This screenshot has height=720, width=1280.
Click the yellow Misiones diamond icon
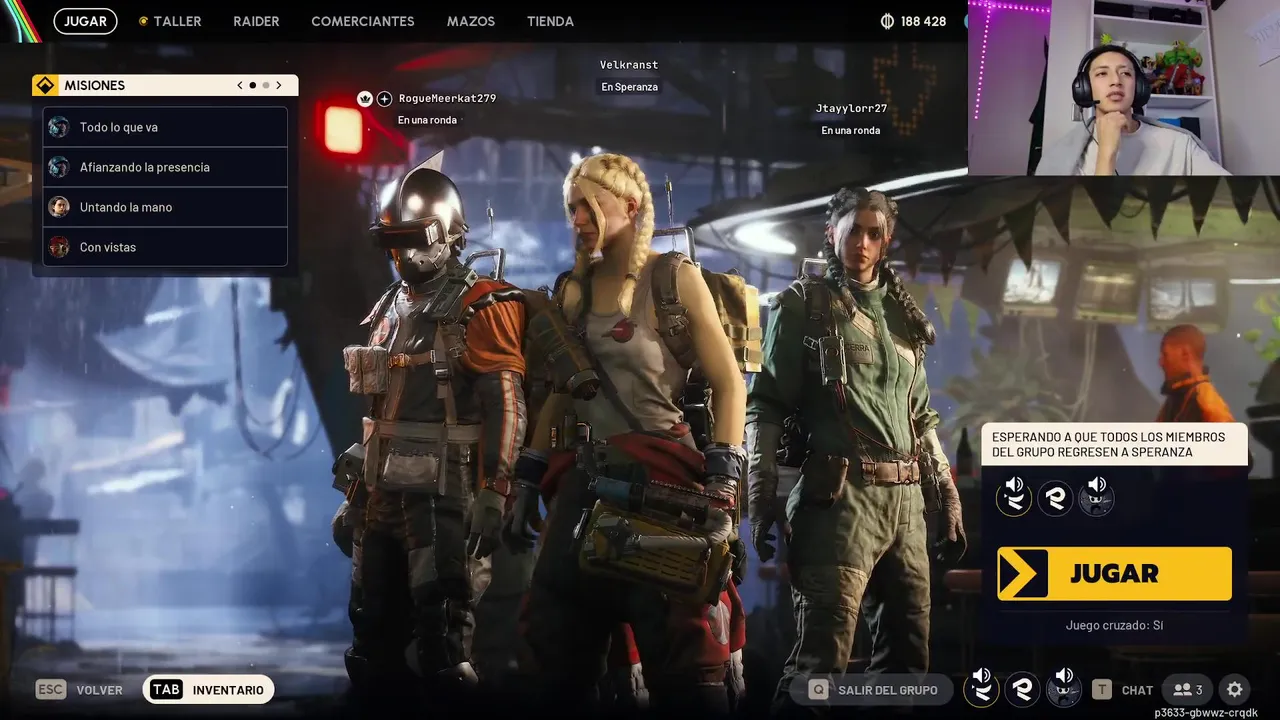pos(44,85)
